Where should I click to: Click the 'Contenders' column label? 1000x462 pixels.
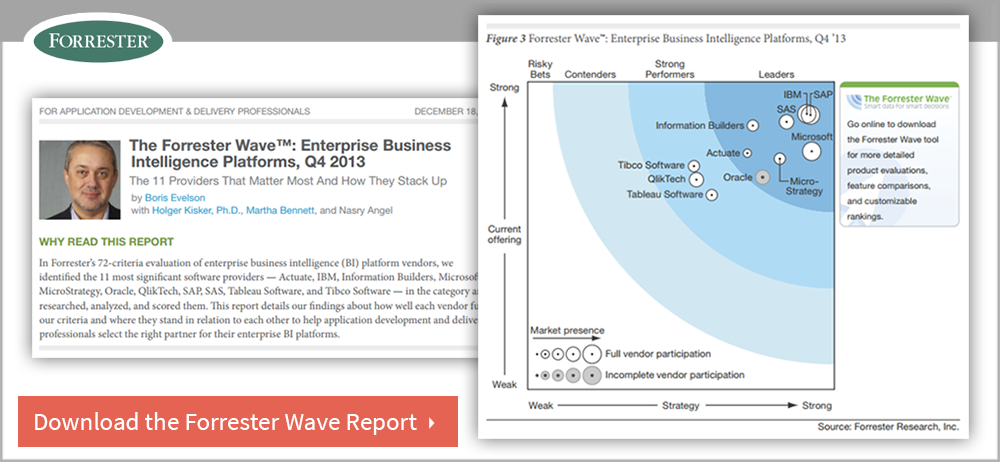tap(591, 74)
